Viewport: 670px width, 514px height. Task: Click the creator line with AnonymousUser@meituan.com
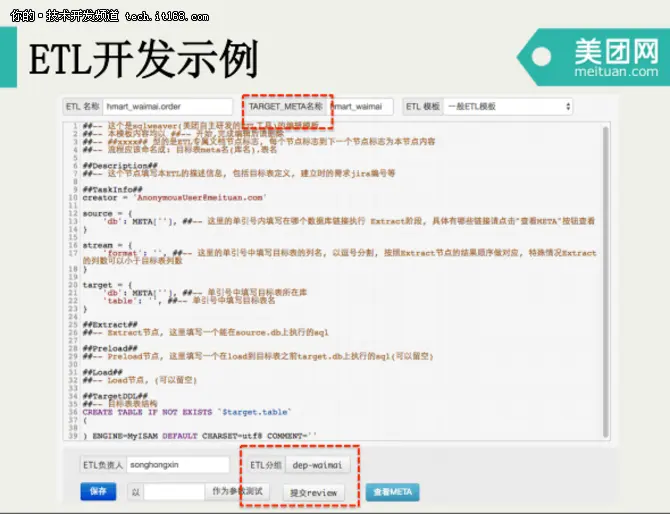pyautogui.click(x=175, y=197)
